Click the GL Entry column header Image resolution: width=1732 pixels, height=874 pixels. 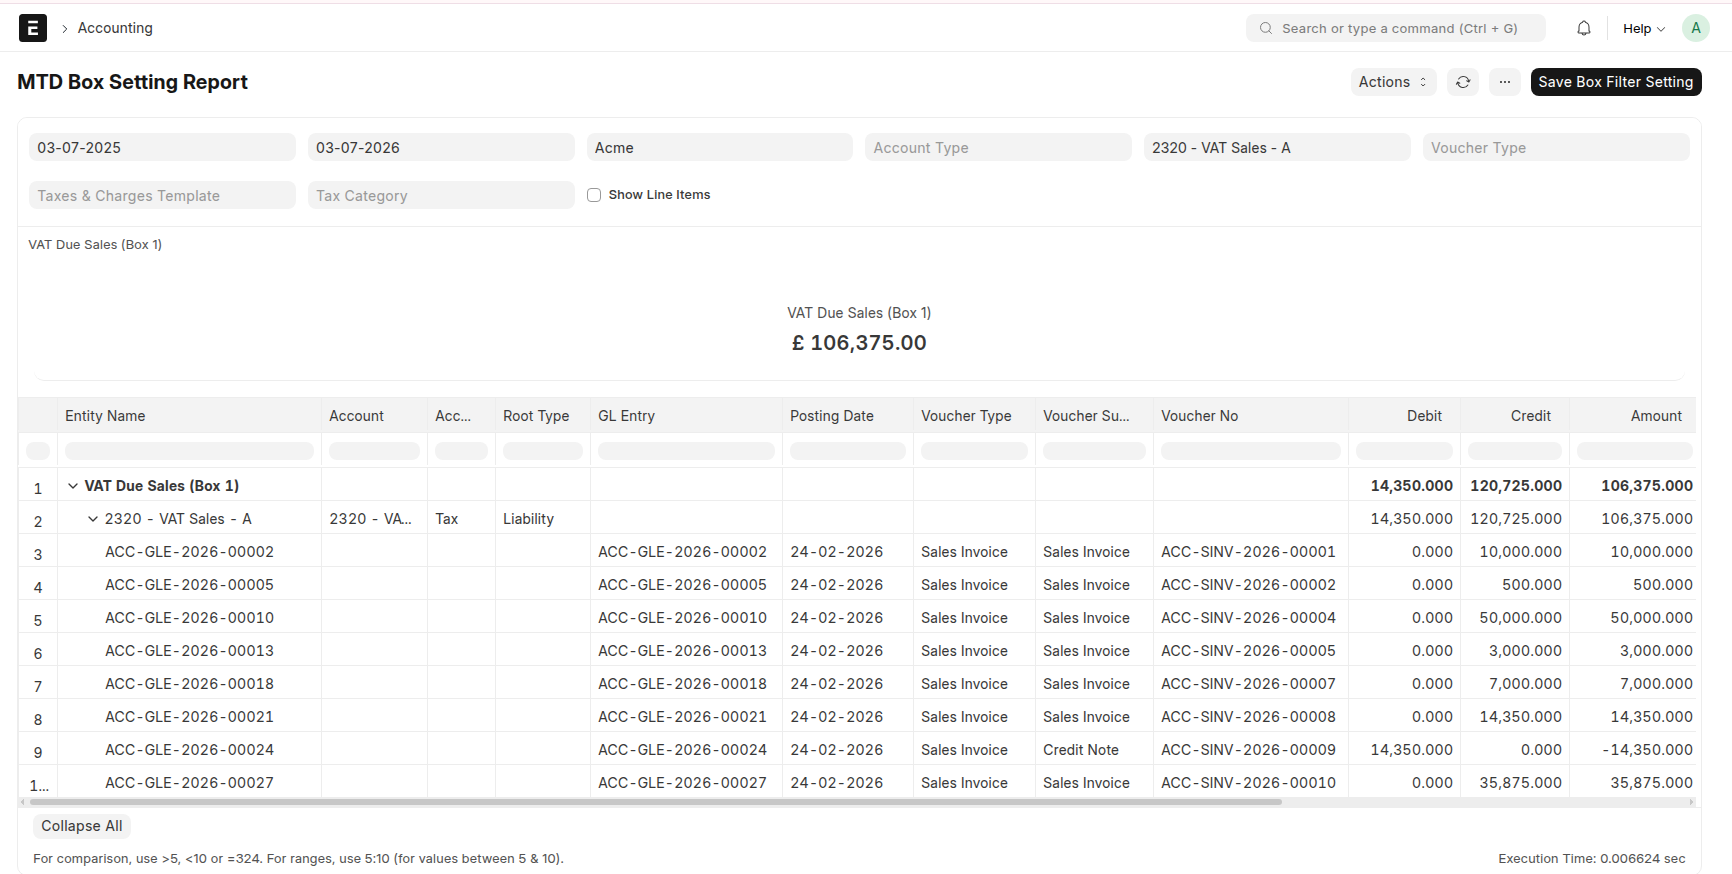pos(686,416)
